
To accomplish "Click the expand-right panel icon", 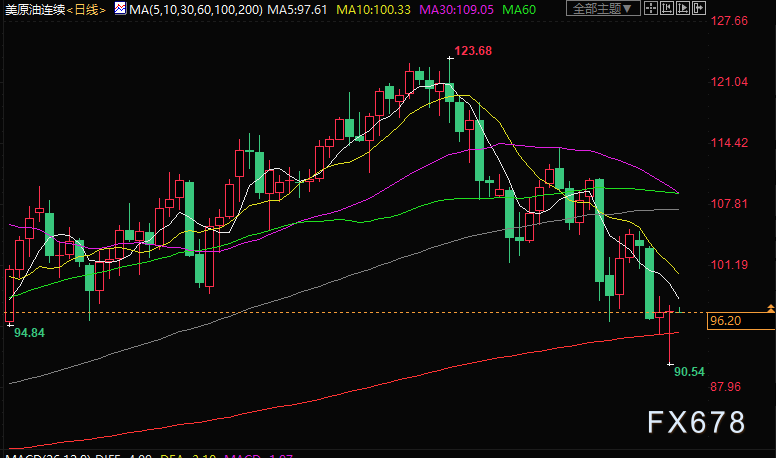I will point(698,8).
